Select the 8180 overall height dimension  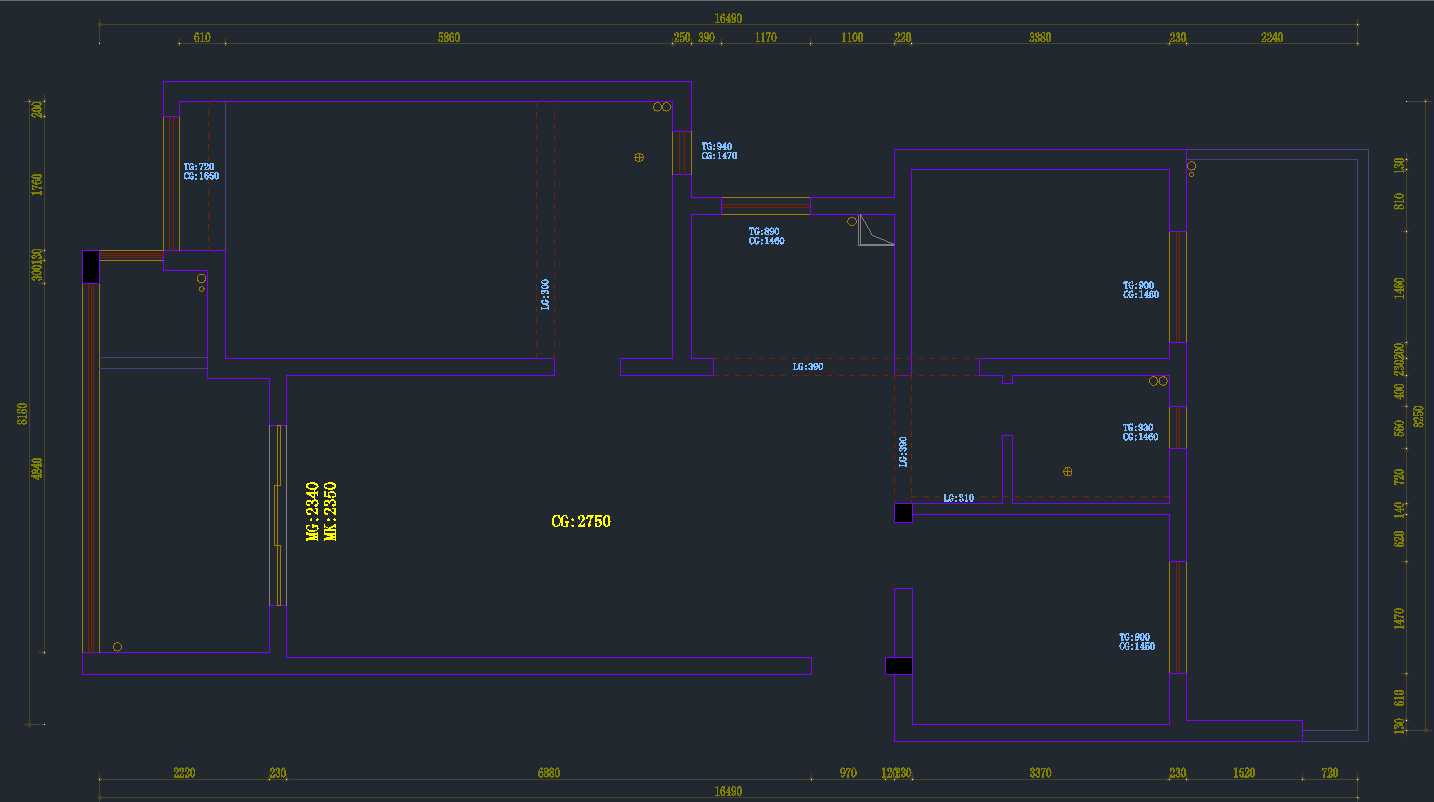pyautogui.click(x=21, y=414)
